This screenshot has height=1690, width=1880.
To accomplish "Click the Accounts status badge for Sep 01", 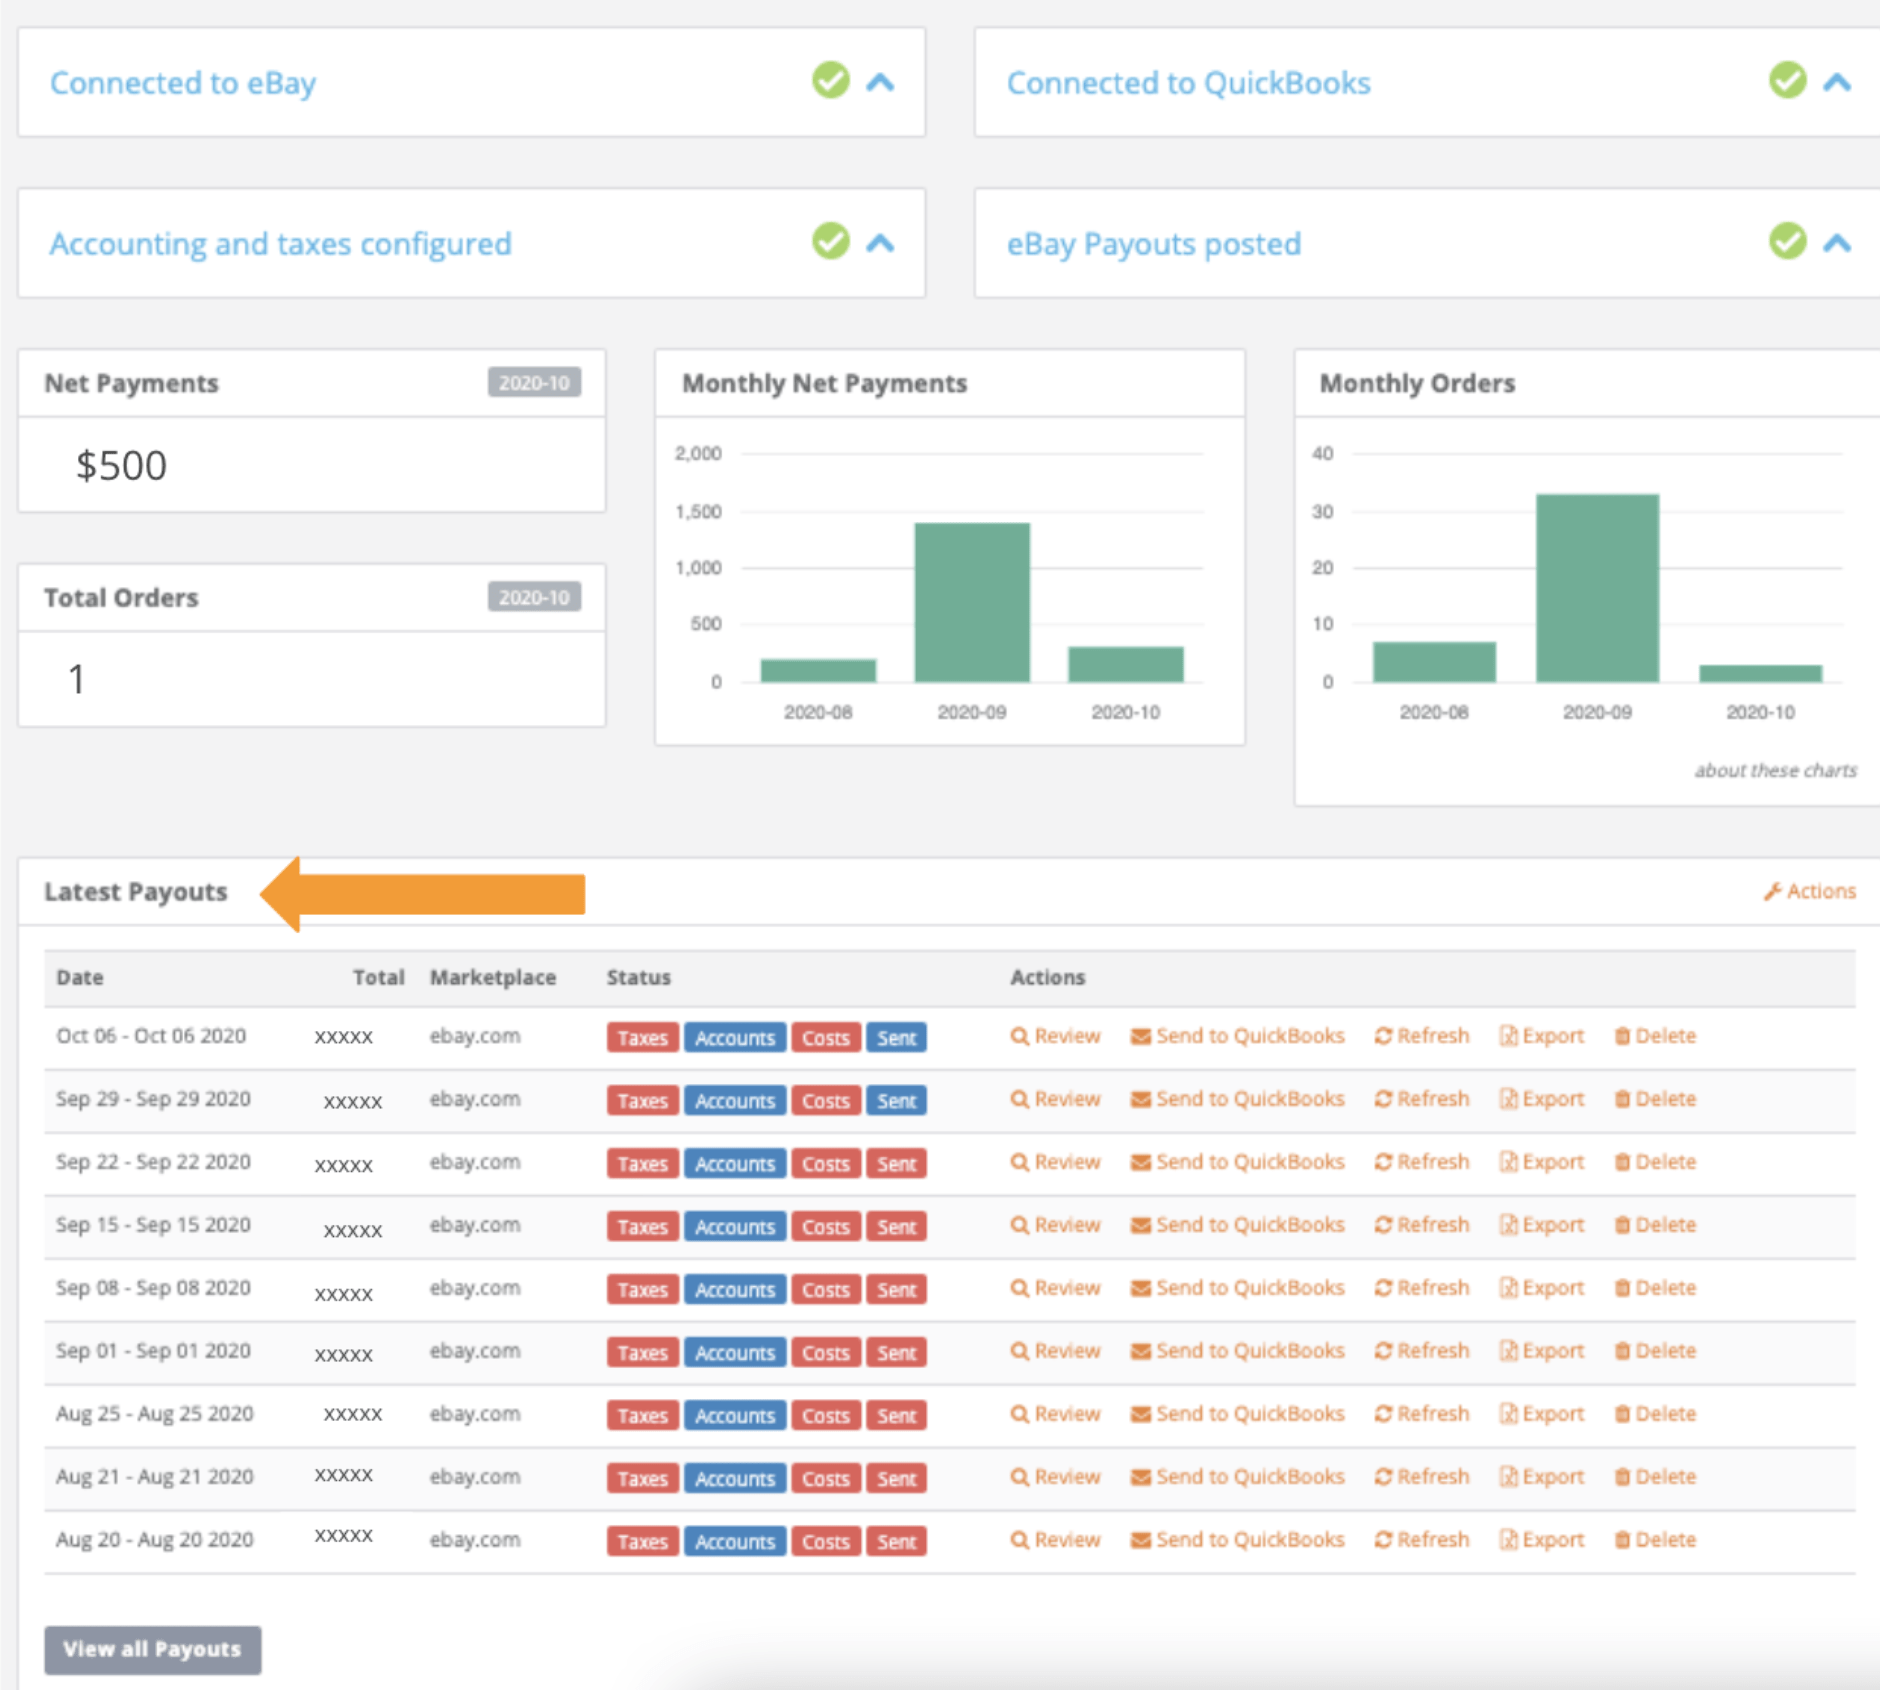I will point(735,1352).
